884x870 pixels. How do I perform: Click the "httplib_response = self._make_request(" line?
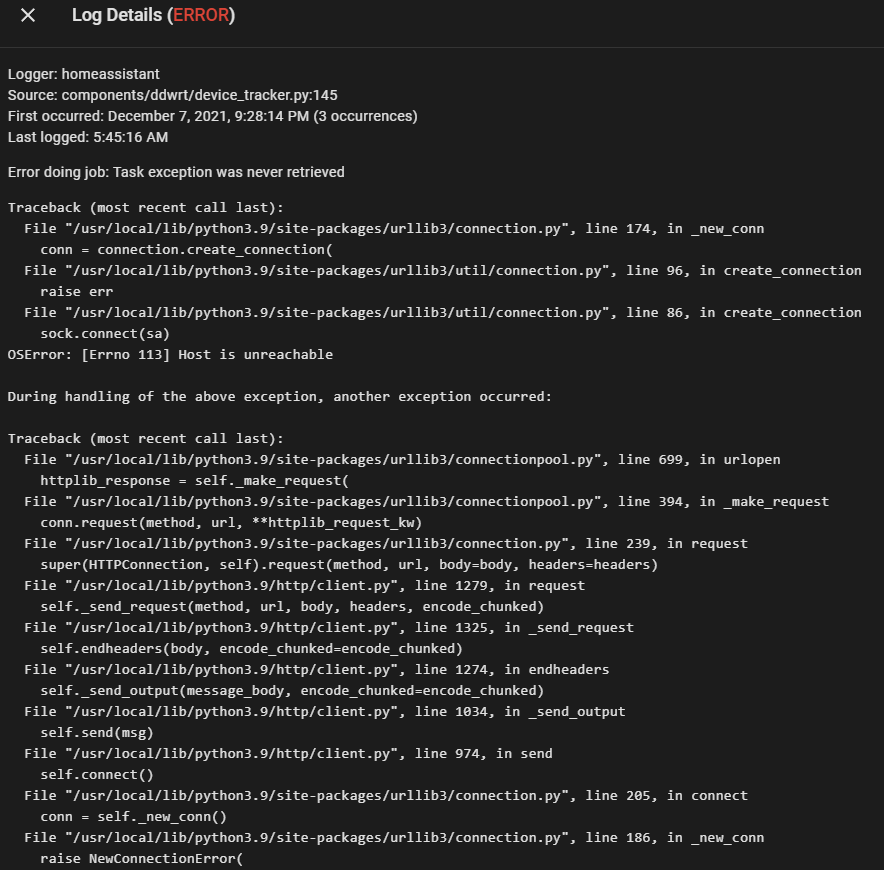[194, 480]
